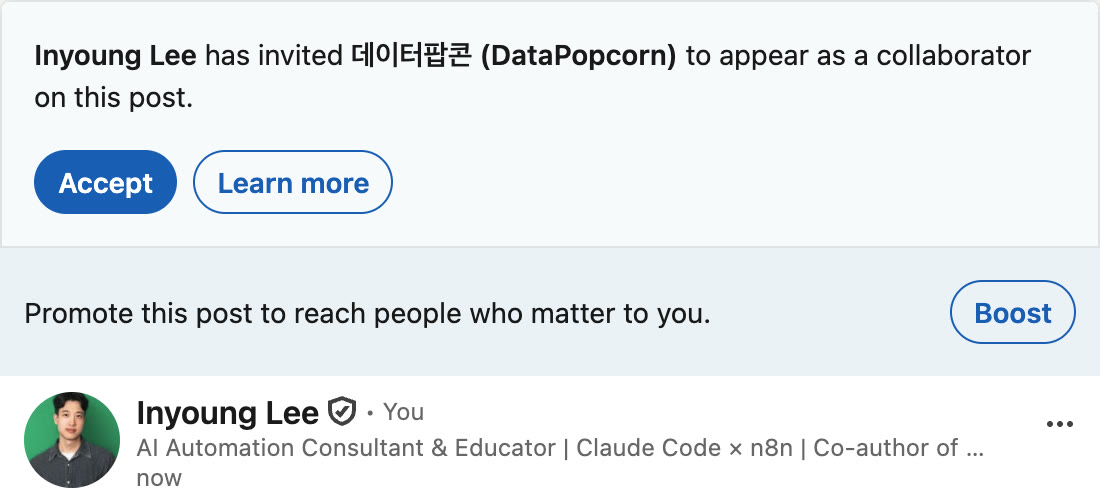Click the 'Promote this post' message text
The image size is (1100, 494).
click(368, 313)
